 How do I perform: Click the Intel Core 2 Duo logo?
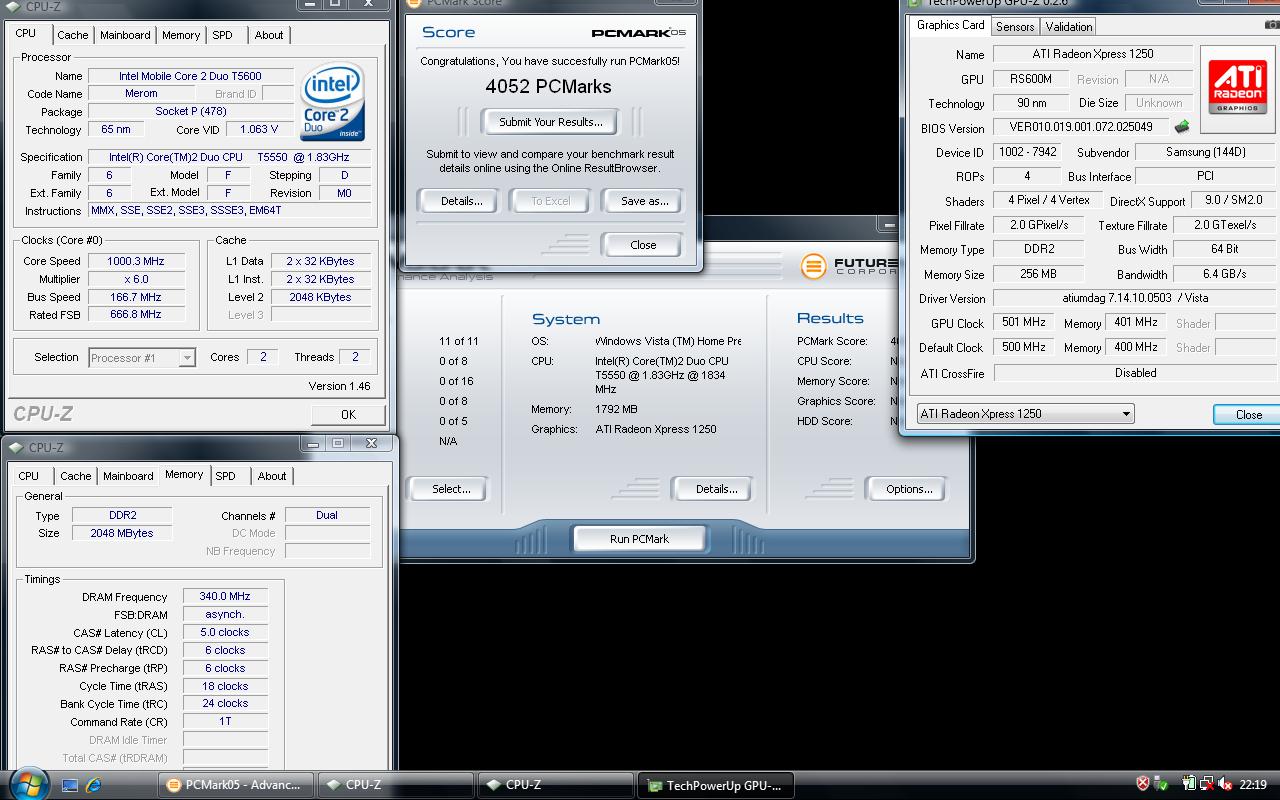click(333, 101)
